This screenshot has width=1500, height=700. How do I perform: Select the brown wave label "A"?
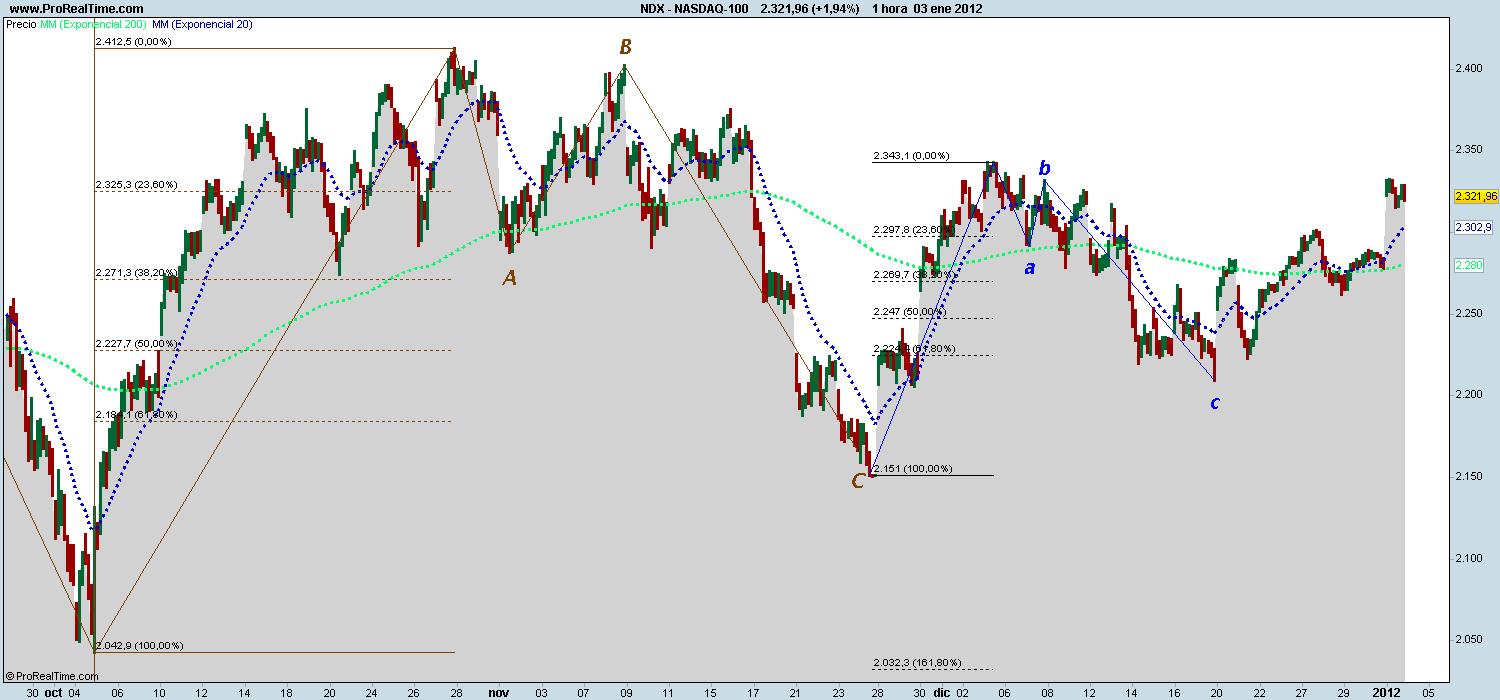[510, 278]
